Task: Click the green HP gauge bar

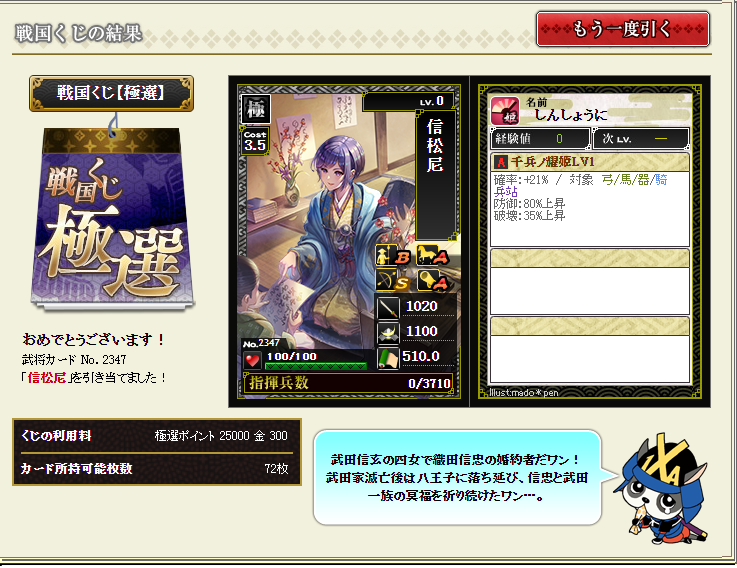Action: tap(316, 366)
